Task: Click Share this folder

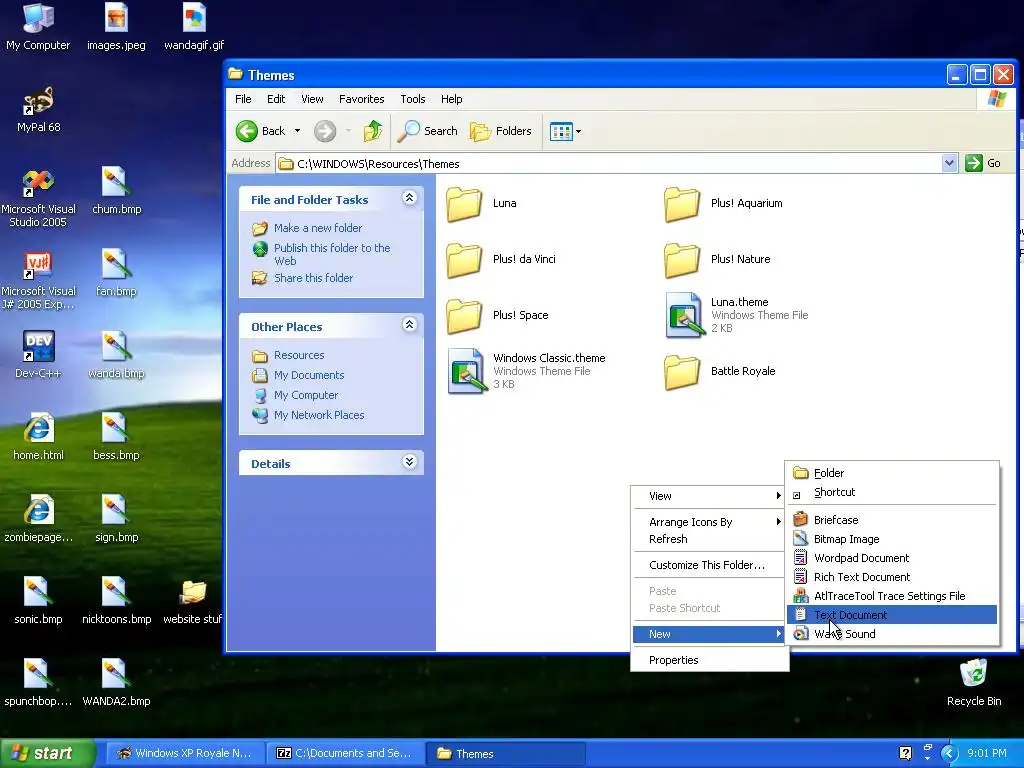Action: pyautogui.click(x=313, y=278)
